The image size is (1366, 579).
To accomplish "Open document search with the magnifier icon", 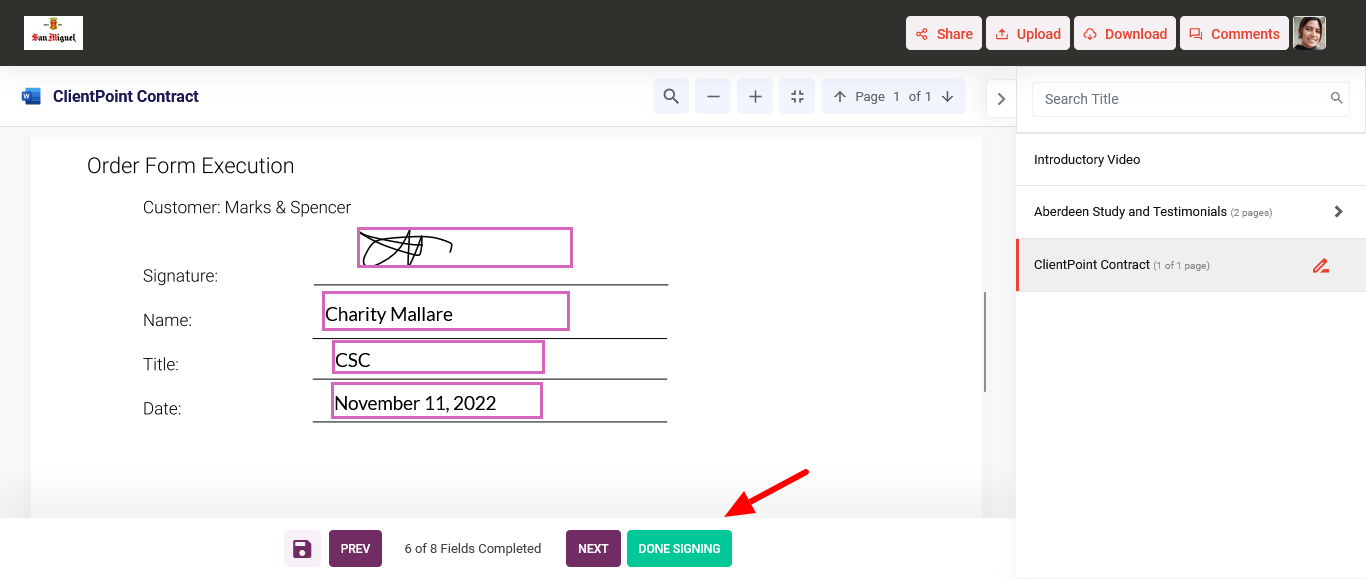I will (x=670, y=96).
